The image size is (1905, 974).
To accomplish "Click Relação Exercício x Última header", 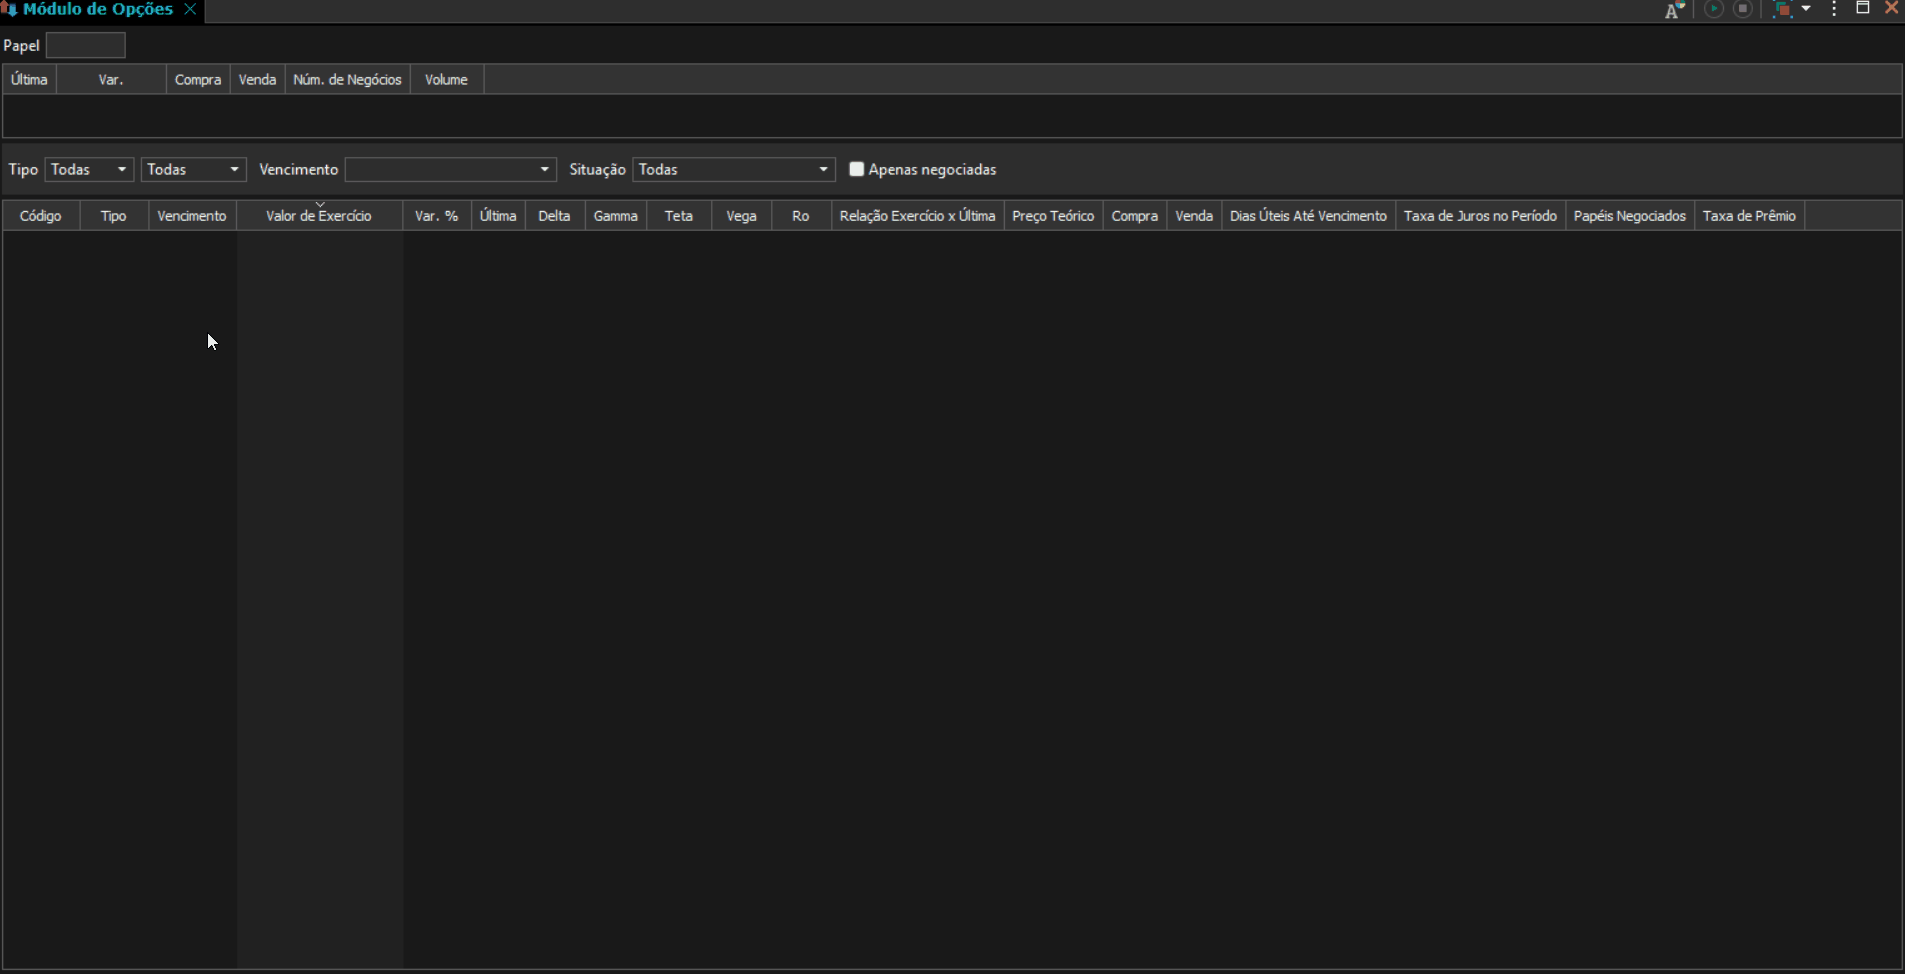I will (x=918, y=216).
